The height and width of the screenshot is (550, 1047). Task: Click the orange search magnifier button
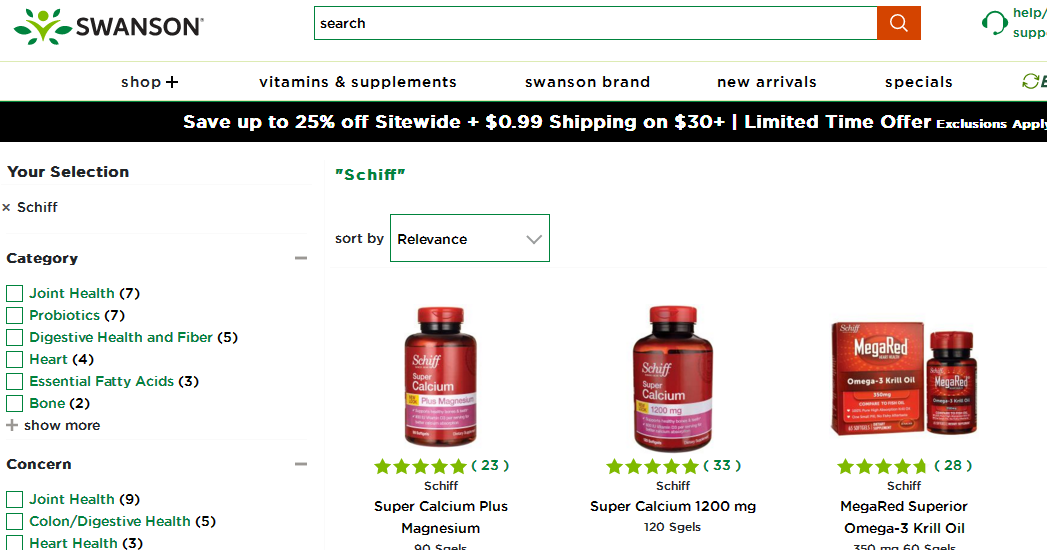[x=898, y=23]
